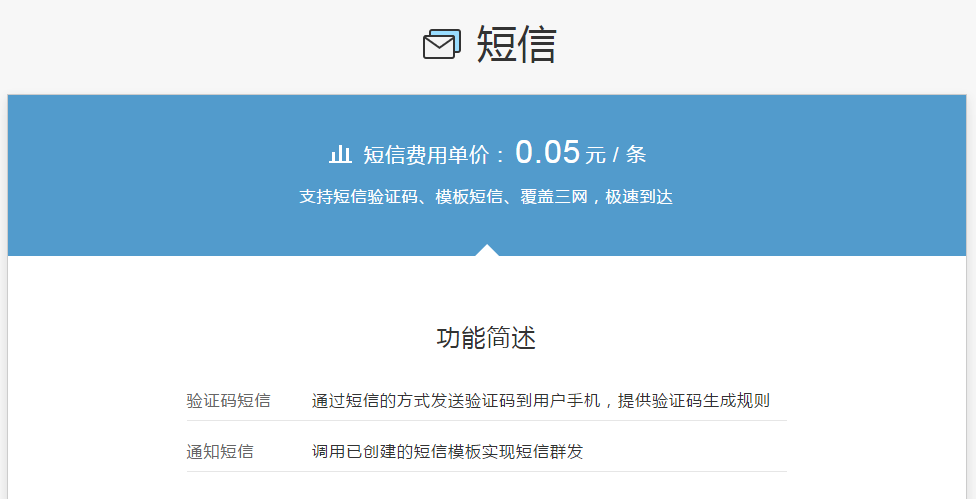Click the 元 / 条 unit text
The height and width of the screenshot is (499, 976).
(x=616, y=155)
